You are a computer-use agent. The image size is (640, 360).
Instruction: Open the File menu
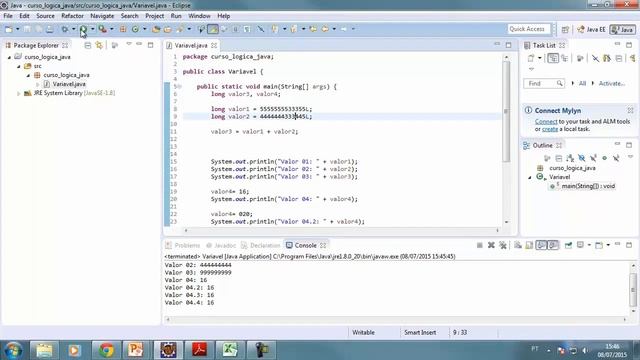[8, 16]
